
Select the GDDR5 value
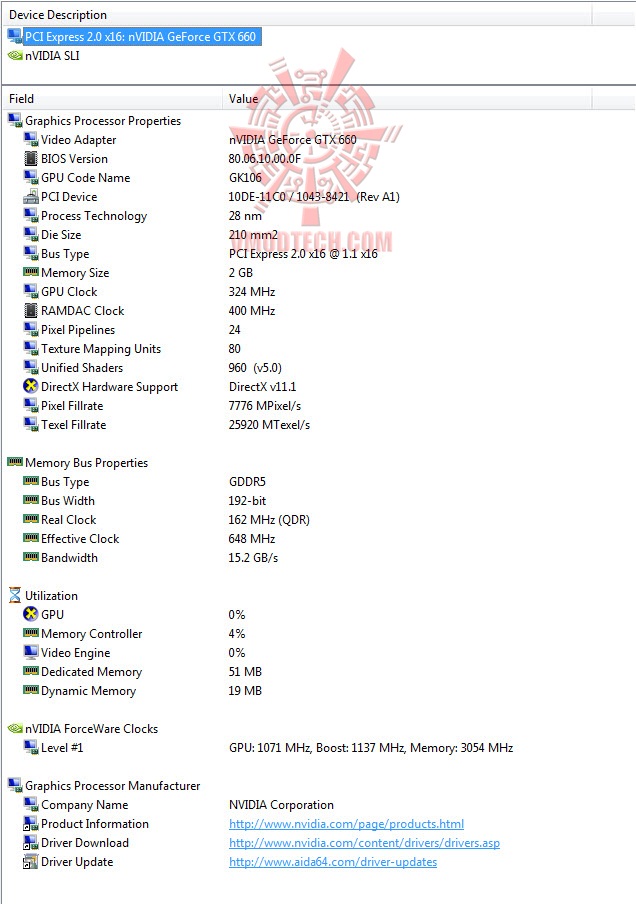click(247, 482)
